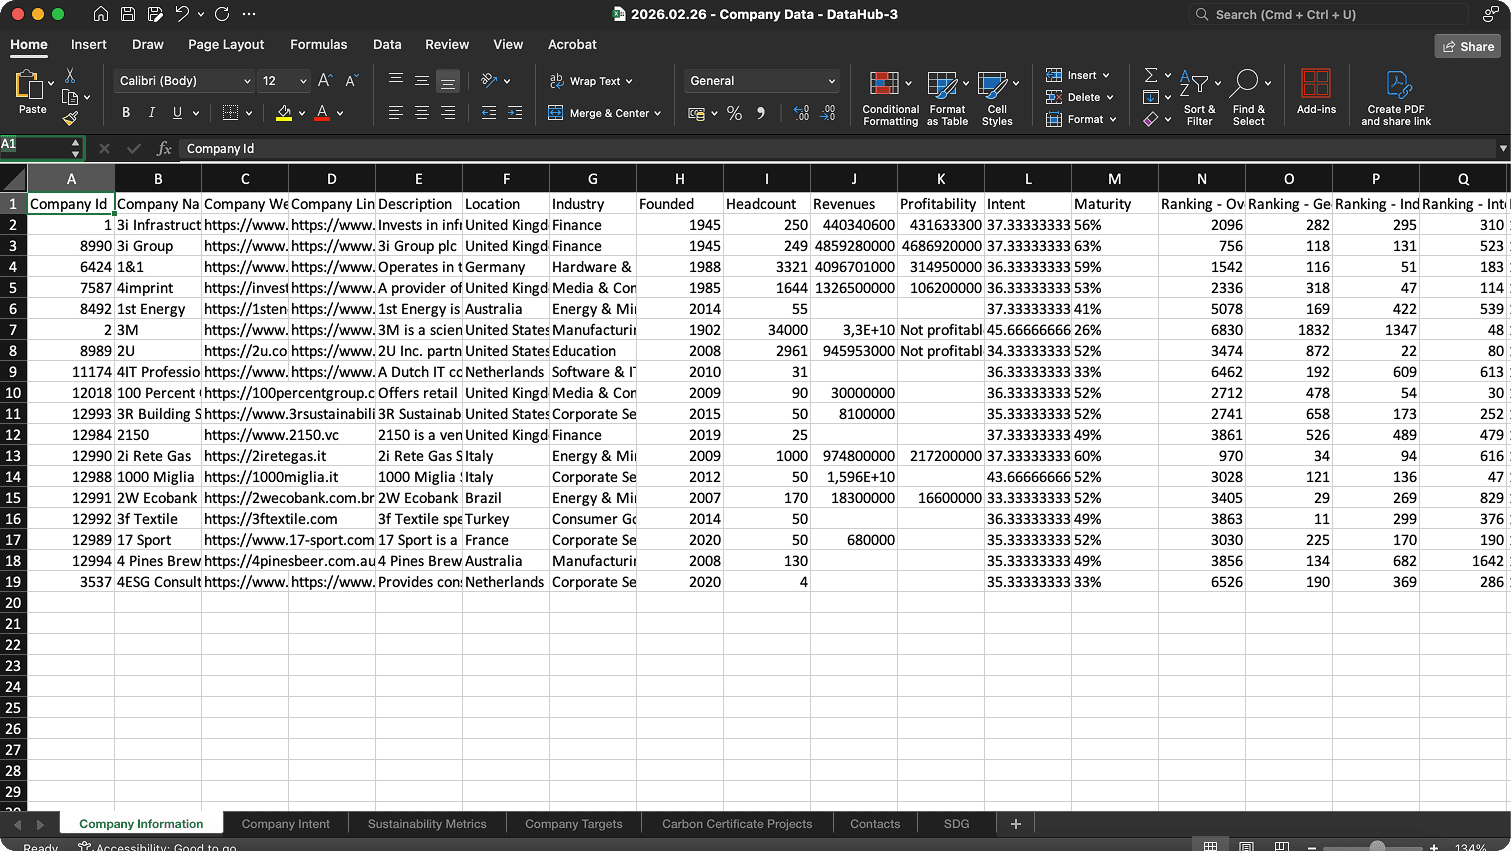This screenshot has height=851, width=1511.
Task: Activate the Format Painter brush
Action: pos(70,118)
